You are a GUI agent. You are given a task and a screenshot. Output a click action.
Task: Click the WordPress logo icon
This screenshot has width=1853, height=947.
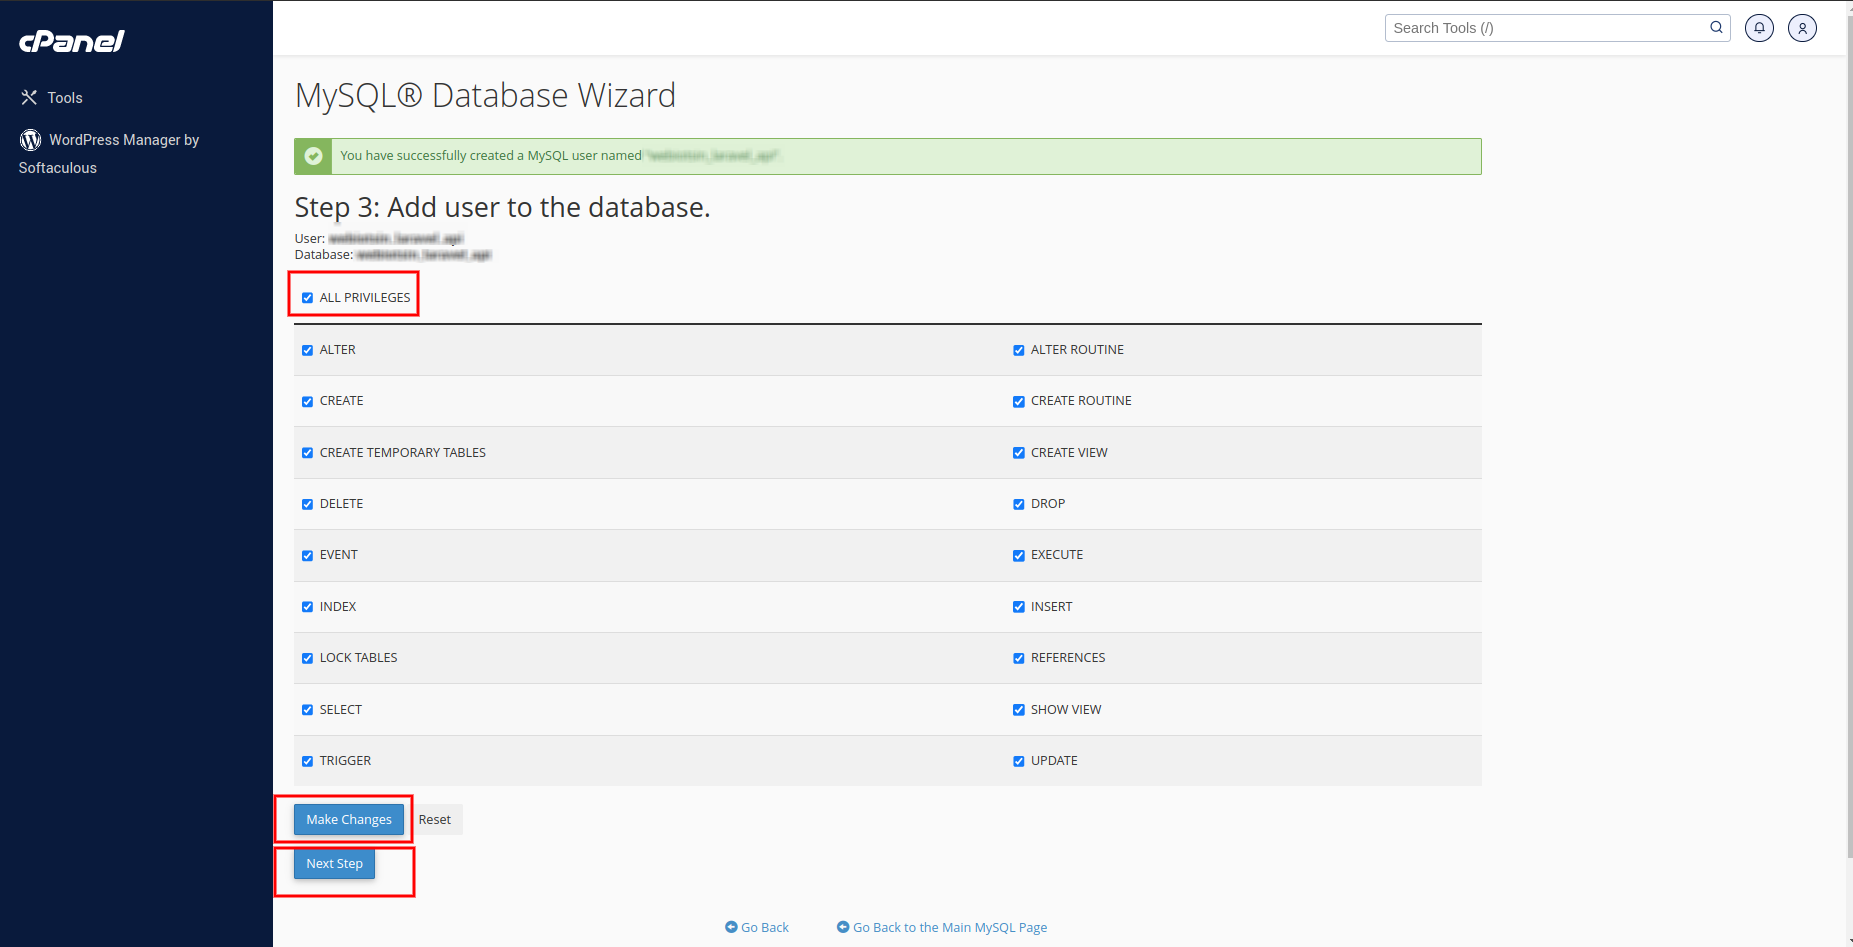coord(31,140)
